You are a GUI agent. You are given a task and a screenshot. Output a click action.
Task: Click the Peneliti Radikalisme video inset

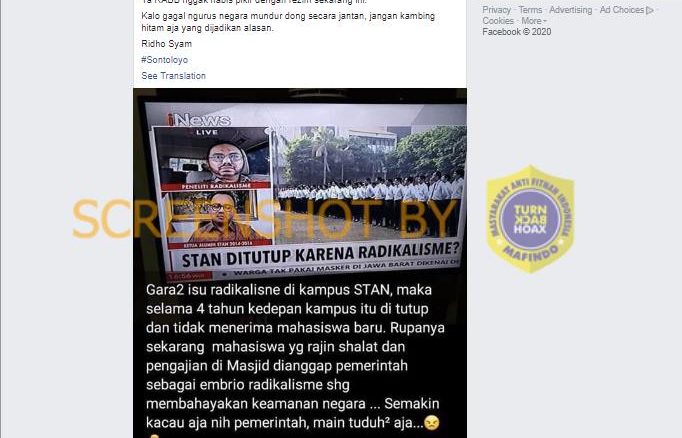[x=213, y=158]
